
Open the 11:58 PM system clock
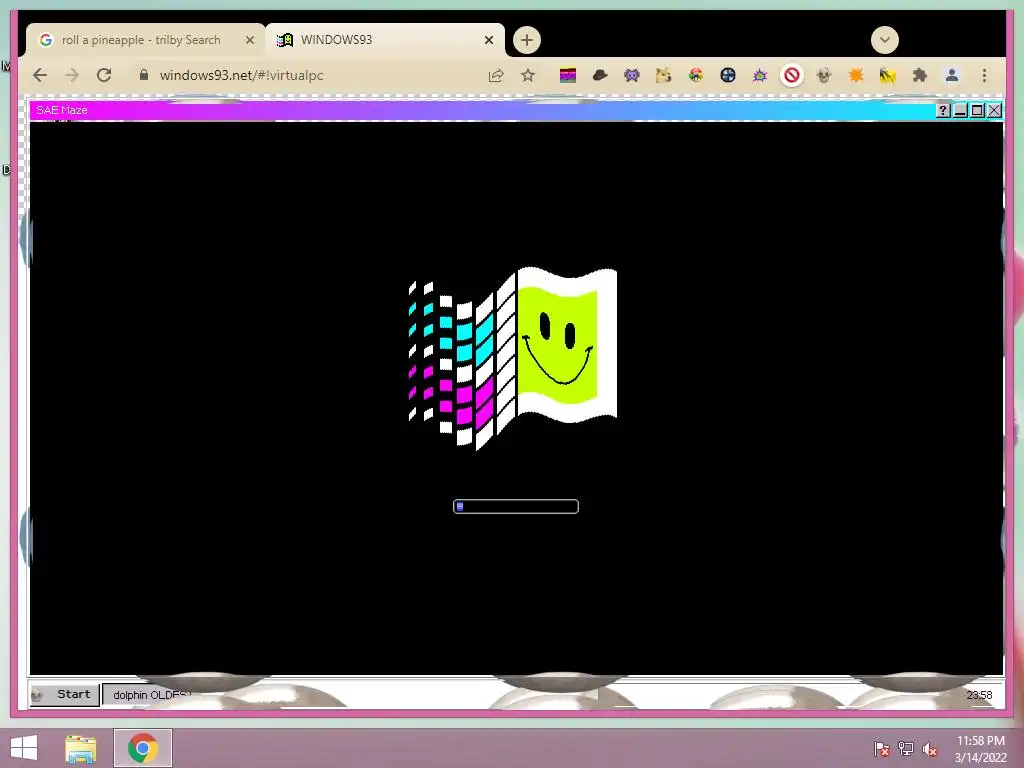980,749
